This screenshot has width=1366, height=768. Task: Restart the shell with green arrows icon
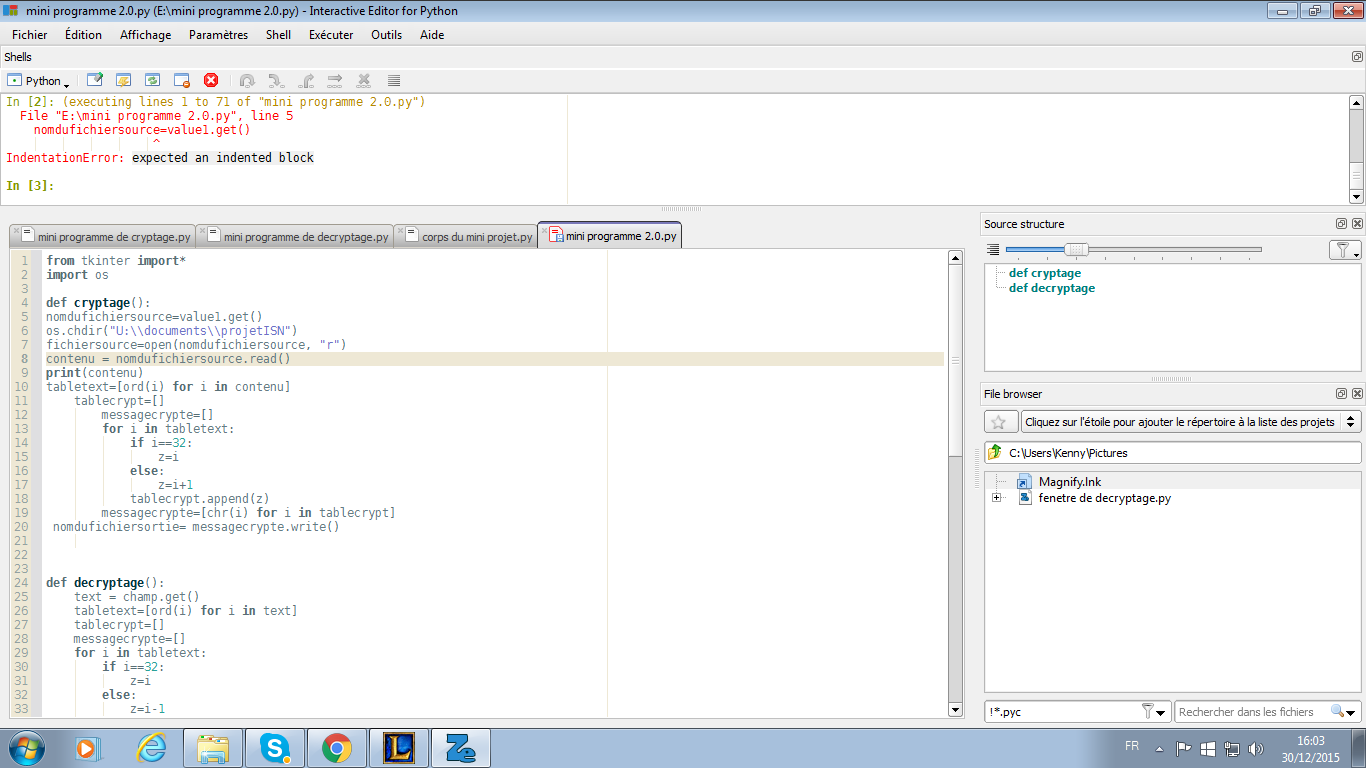click(x=152, y=80)
